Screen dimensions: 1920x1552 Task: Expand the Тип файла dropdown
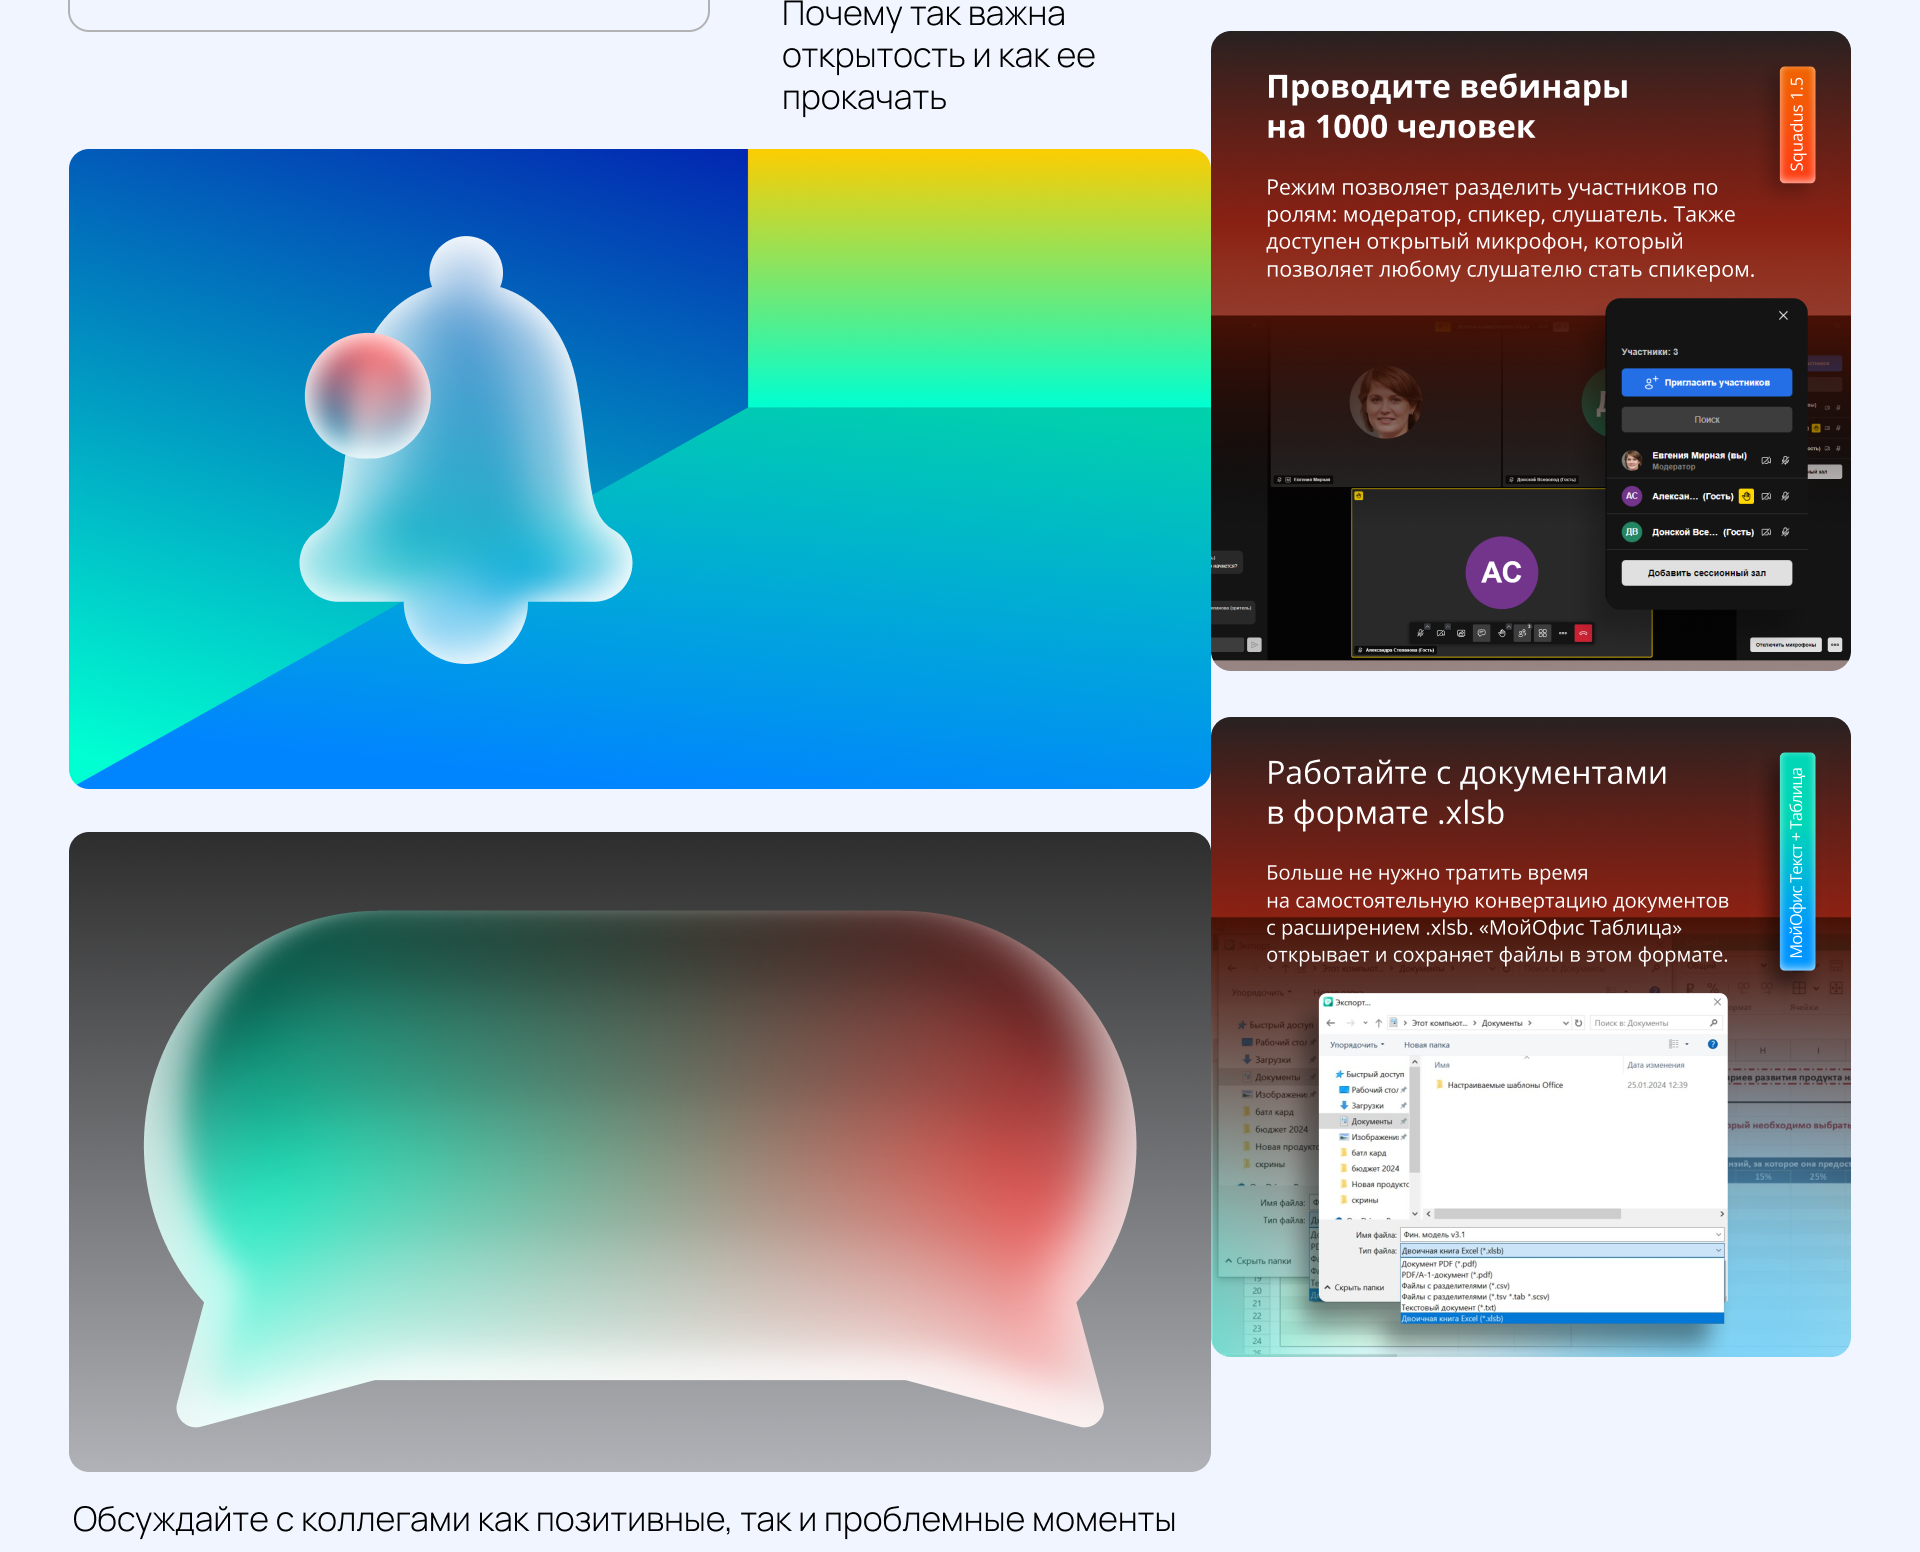(1718, 1250)
